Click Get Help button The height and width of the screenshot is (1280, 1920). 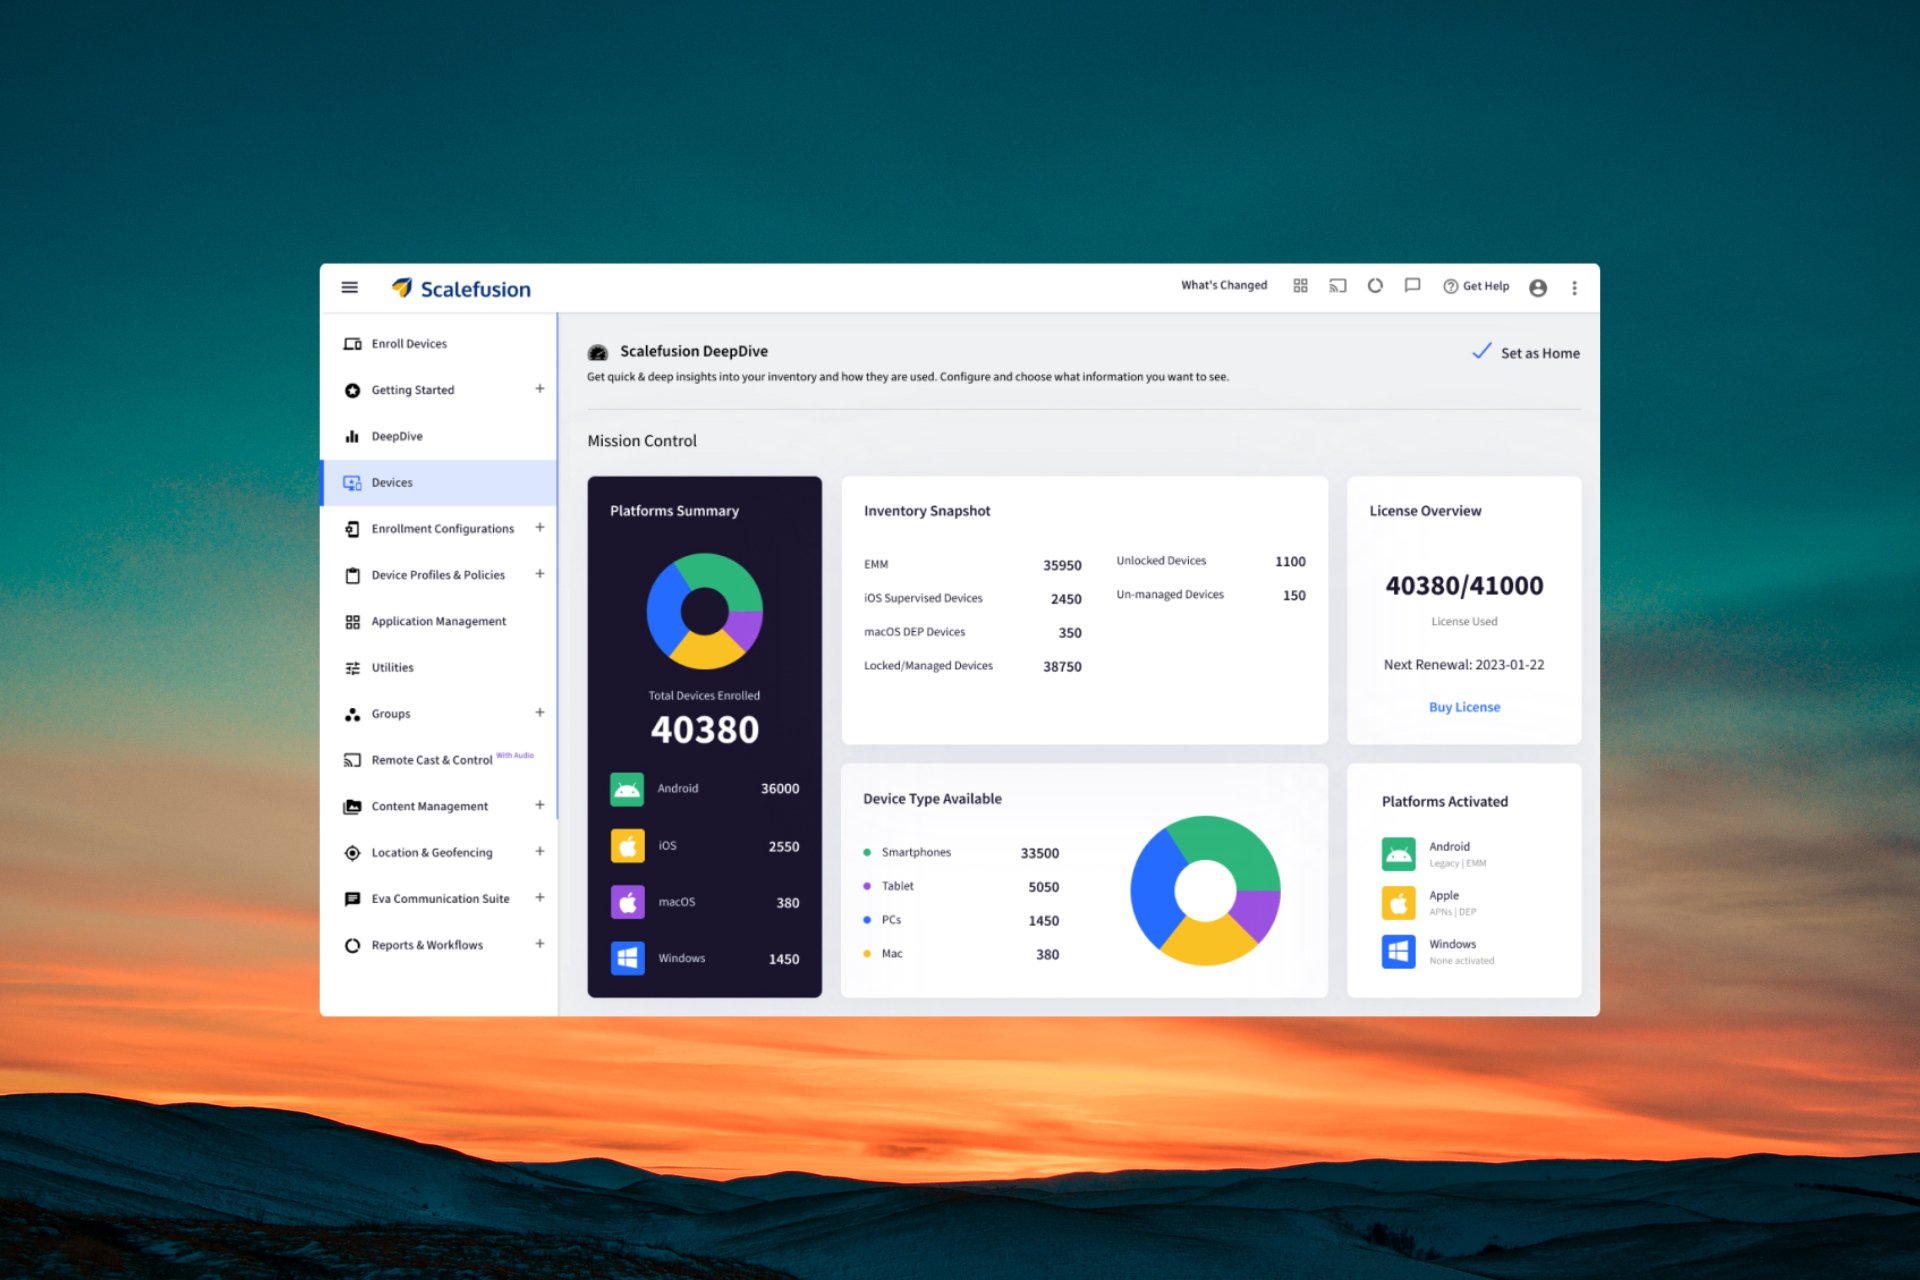click(1476, 286)
